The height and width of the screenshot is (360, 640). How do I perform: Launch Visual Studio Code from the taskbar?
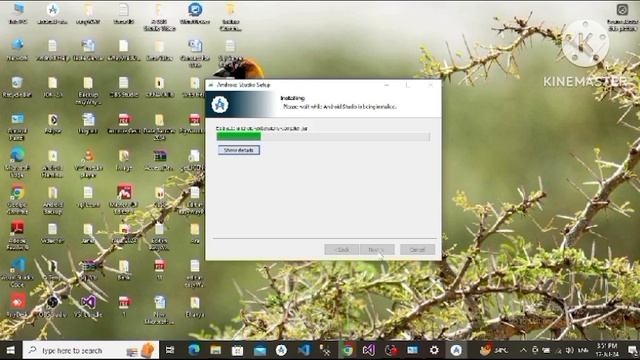(303, 350)
